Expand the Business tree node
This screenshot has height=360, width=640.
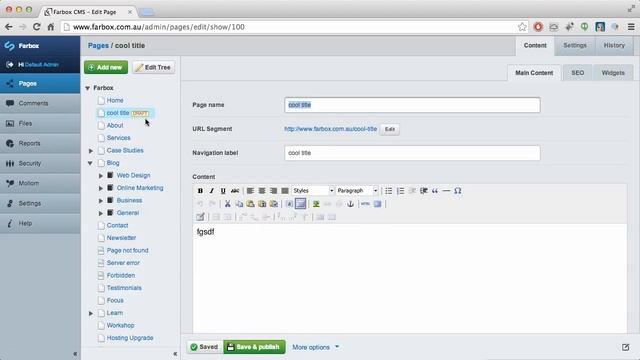[x=100, y=200]
